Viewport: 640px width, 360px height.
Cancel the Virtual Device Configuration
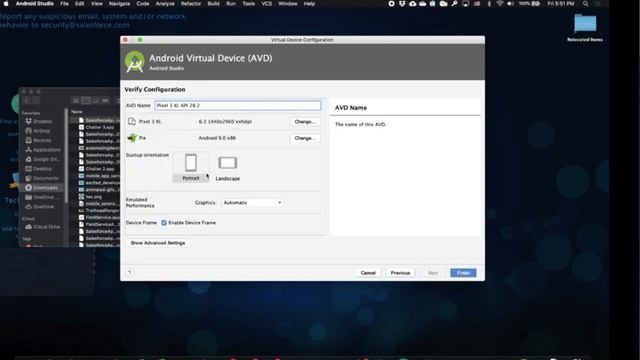coord(368,273)
